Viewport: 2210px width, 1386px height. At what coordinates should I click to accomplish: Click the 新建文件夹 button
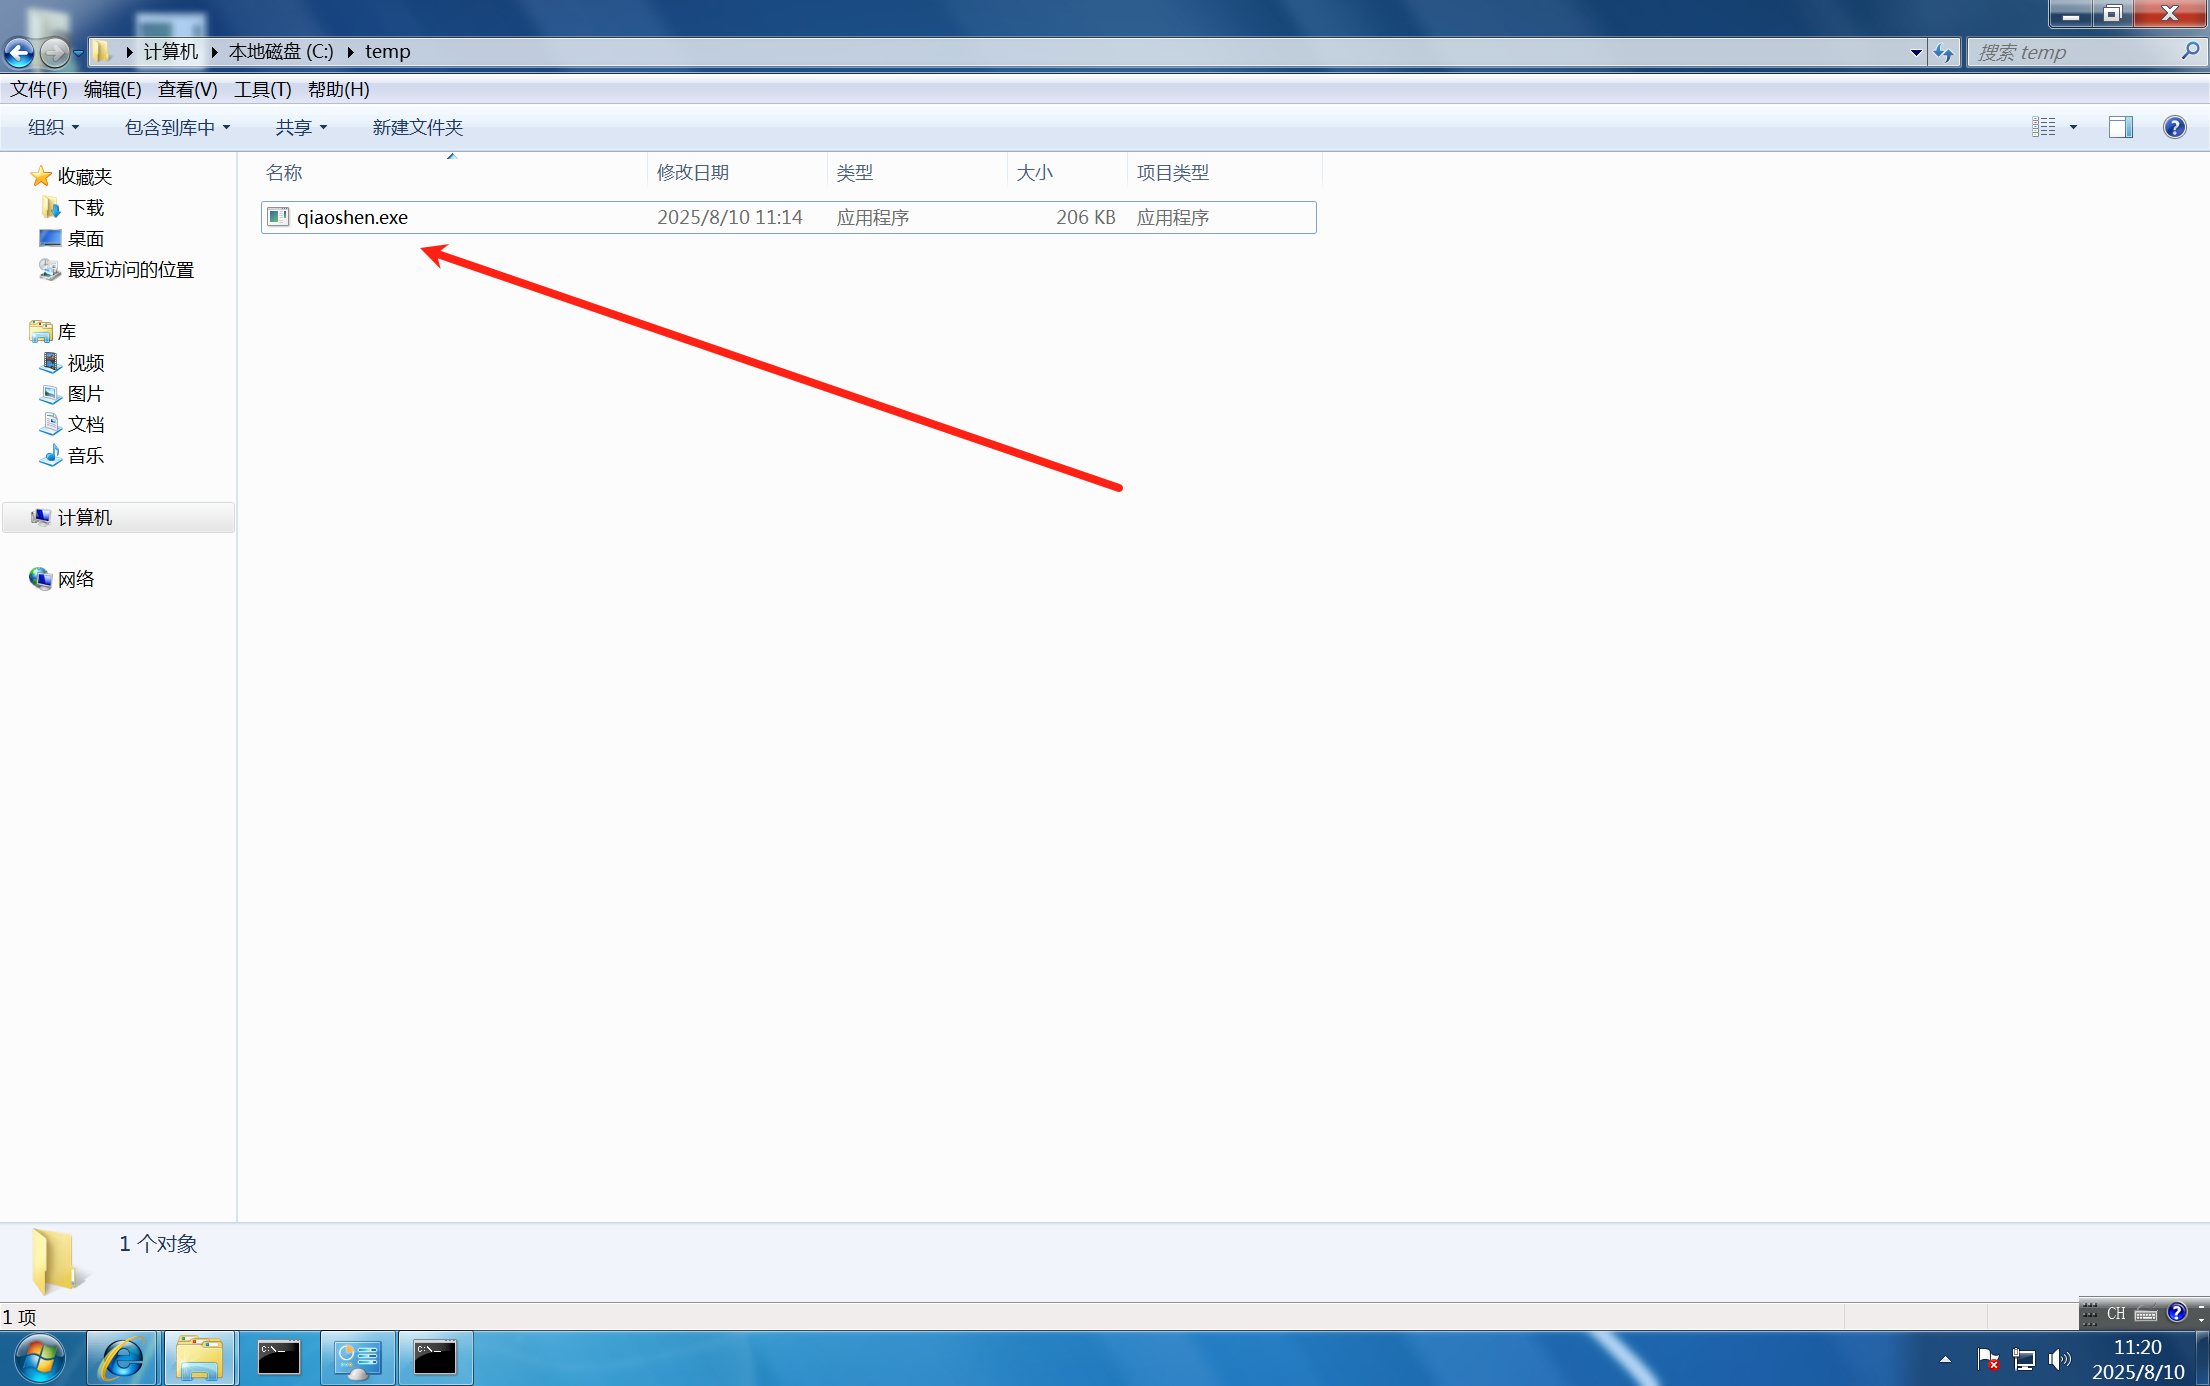click(417, 127)
